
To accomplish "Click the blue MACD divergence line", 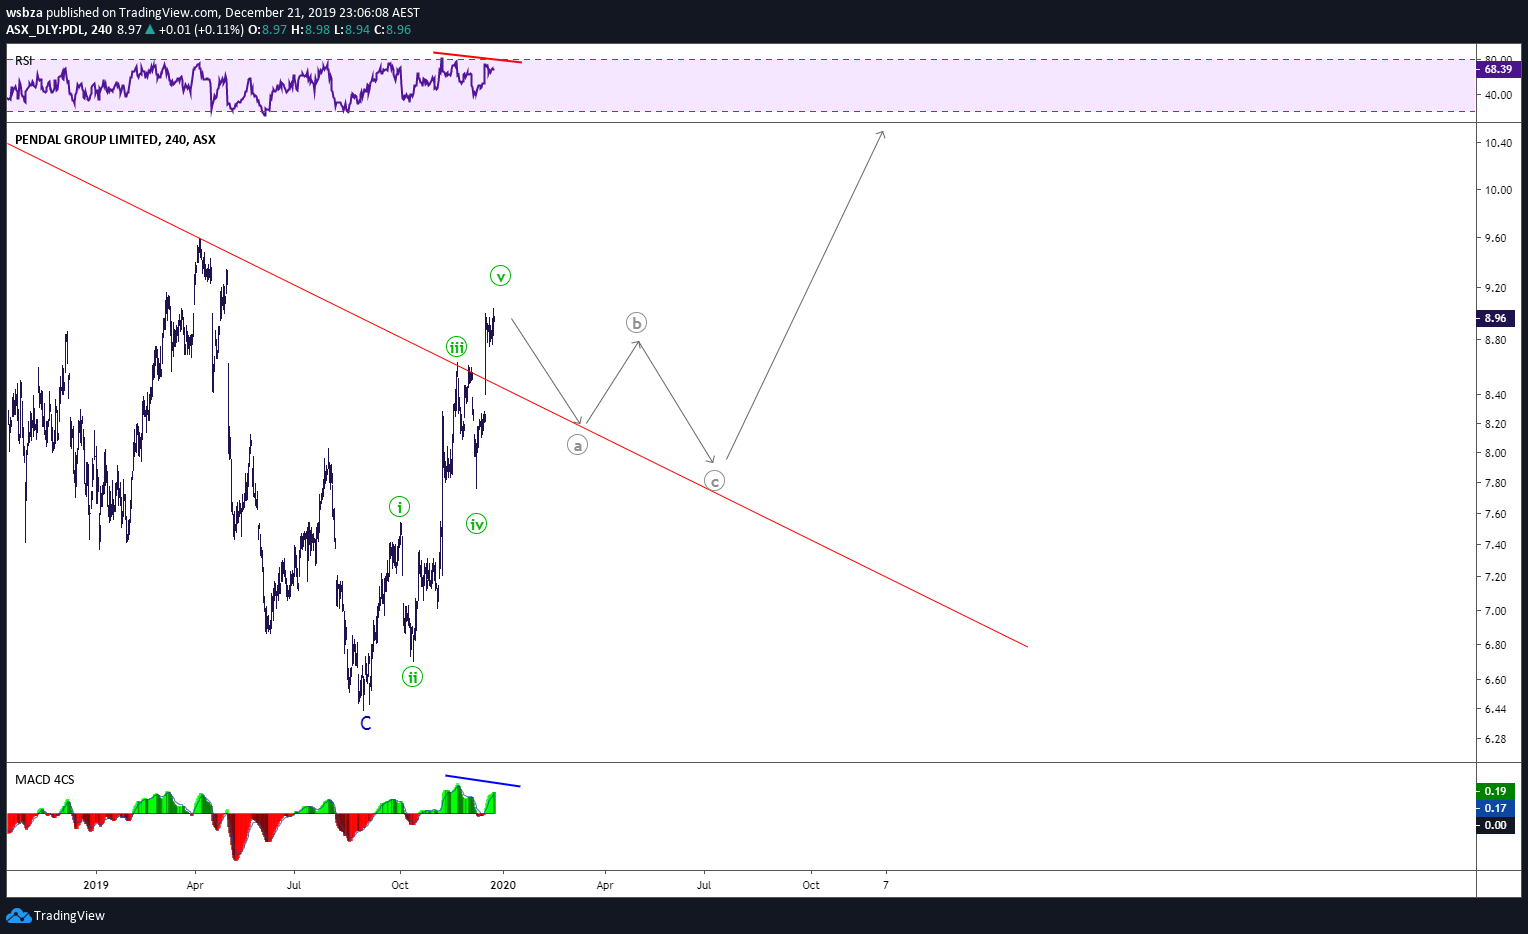I will (x=483, y=781).
